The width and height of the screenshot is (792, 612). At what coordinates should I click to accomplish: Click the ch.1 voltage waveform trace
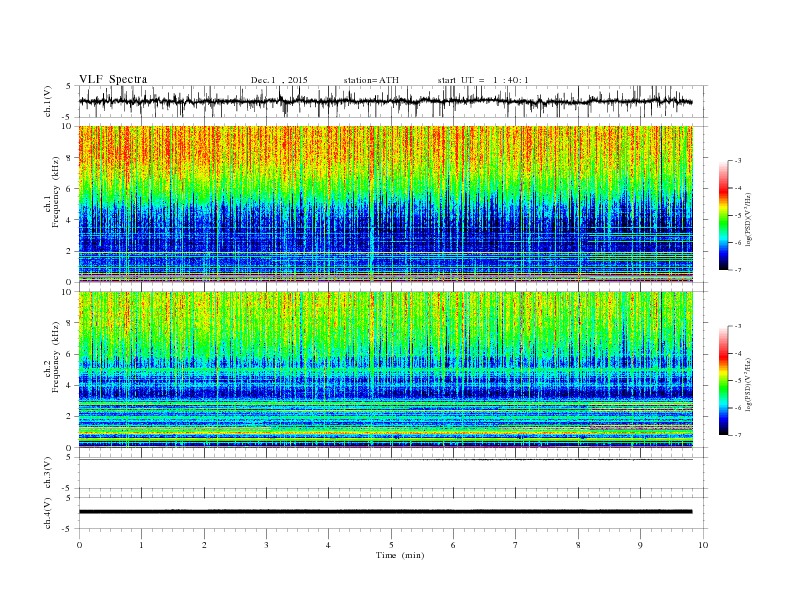[385, 101]
